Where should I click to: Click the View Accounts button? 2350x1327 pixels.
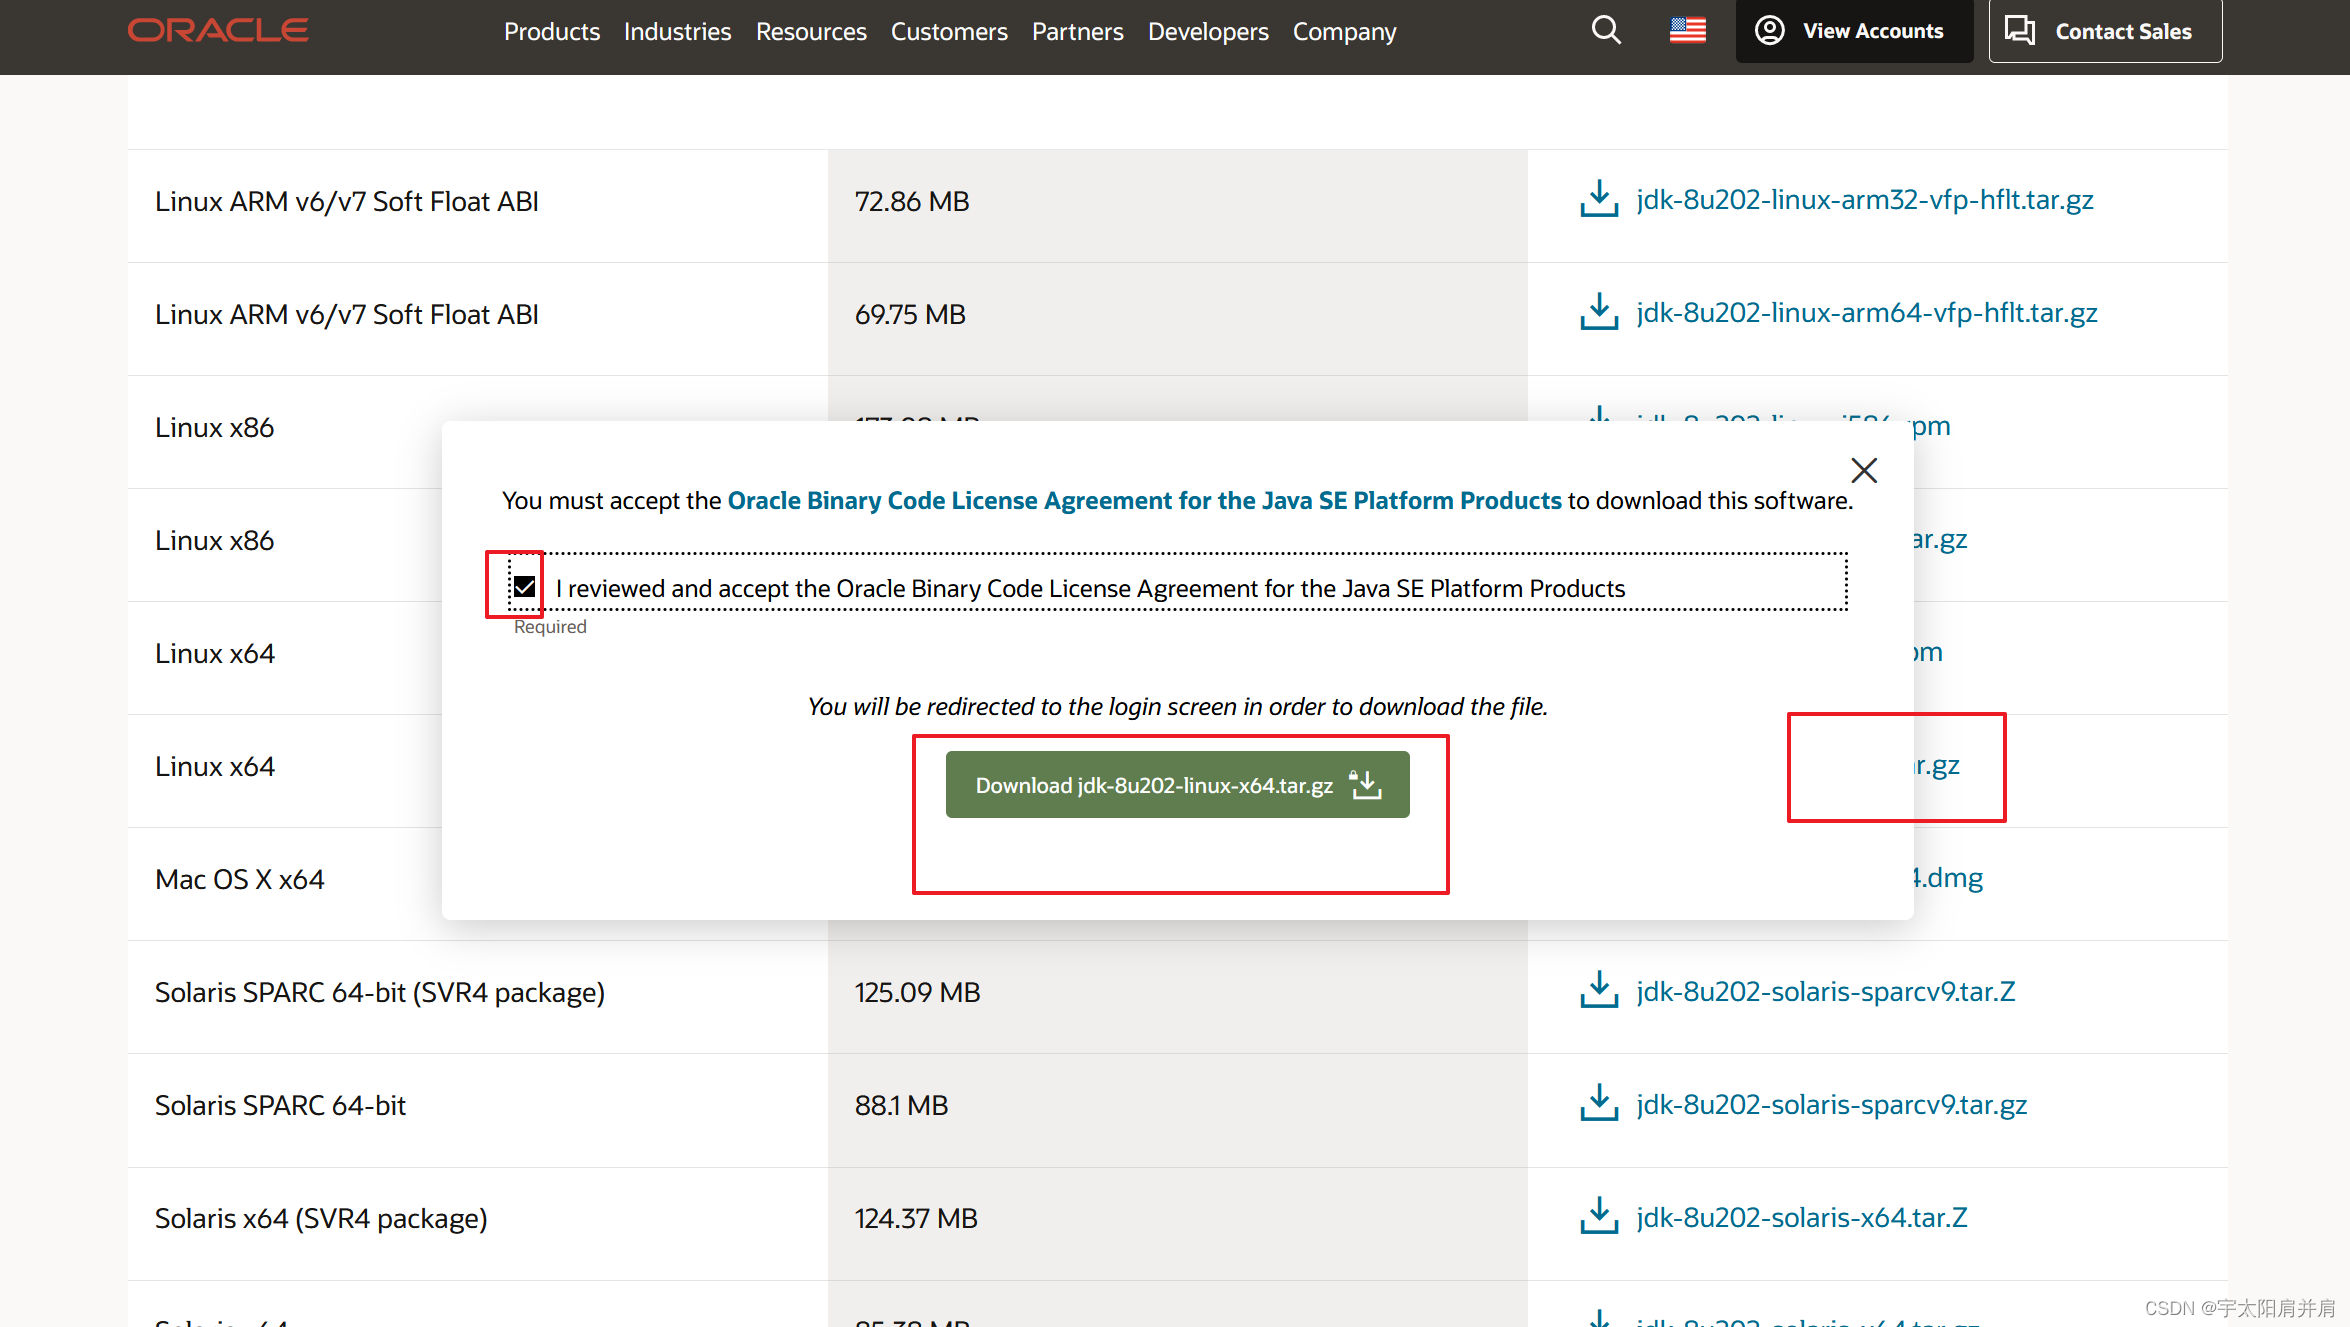coord(1854,31)
